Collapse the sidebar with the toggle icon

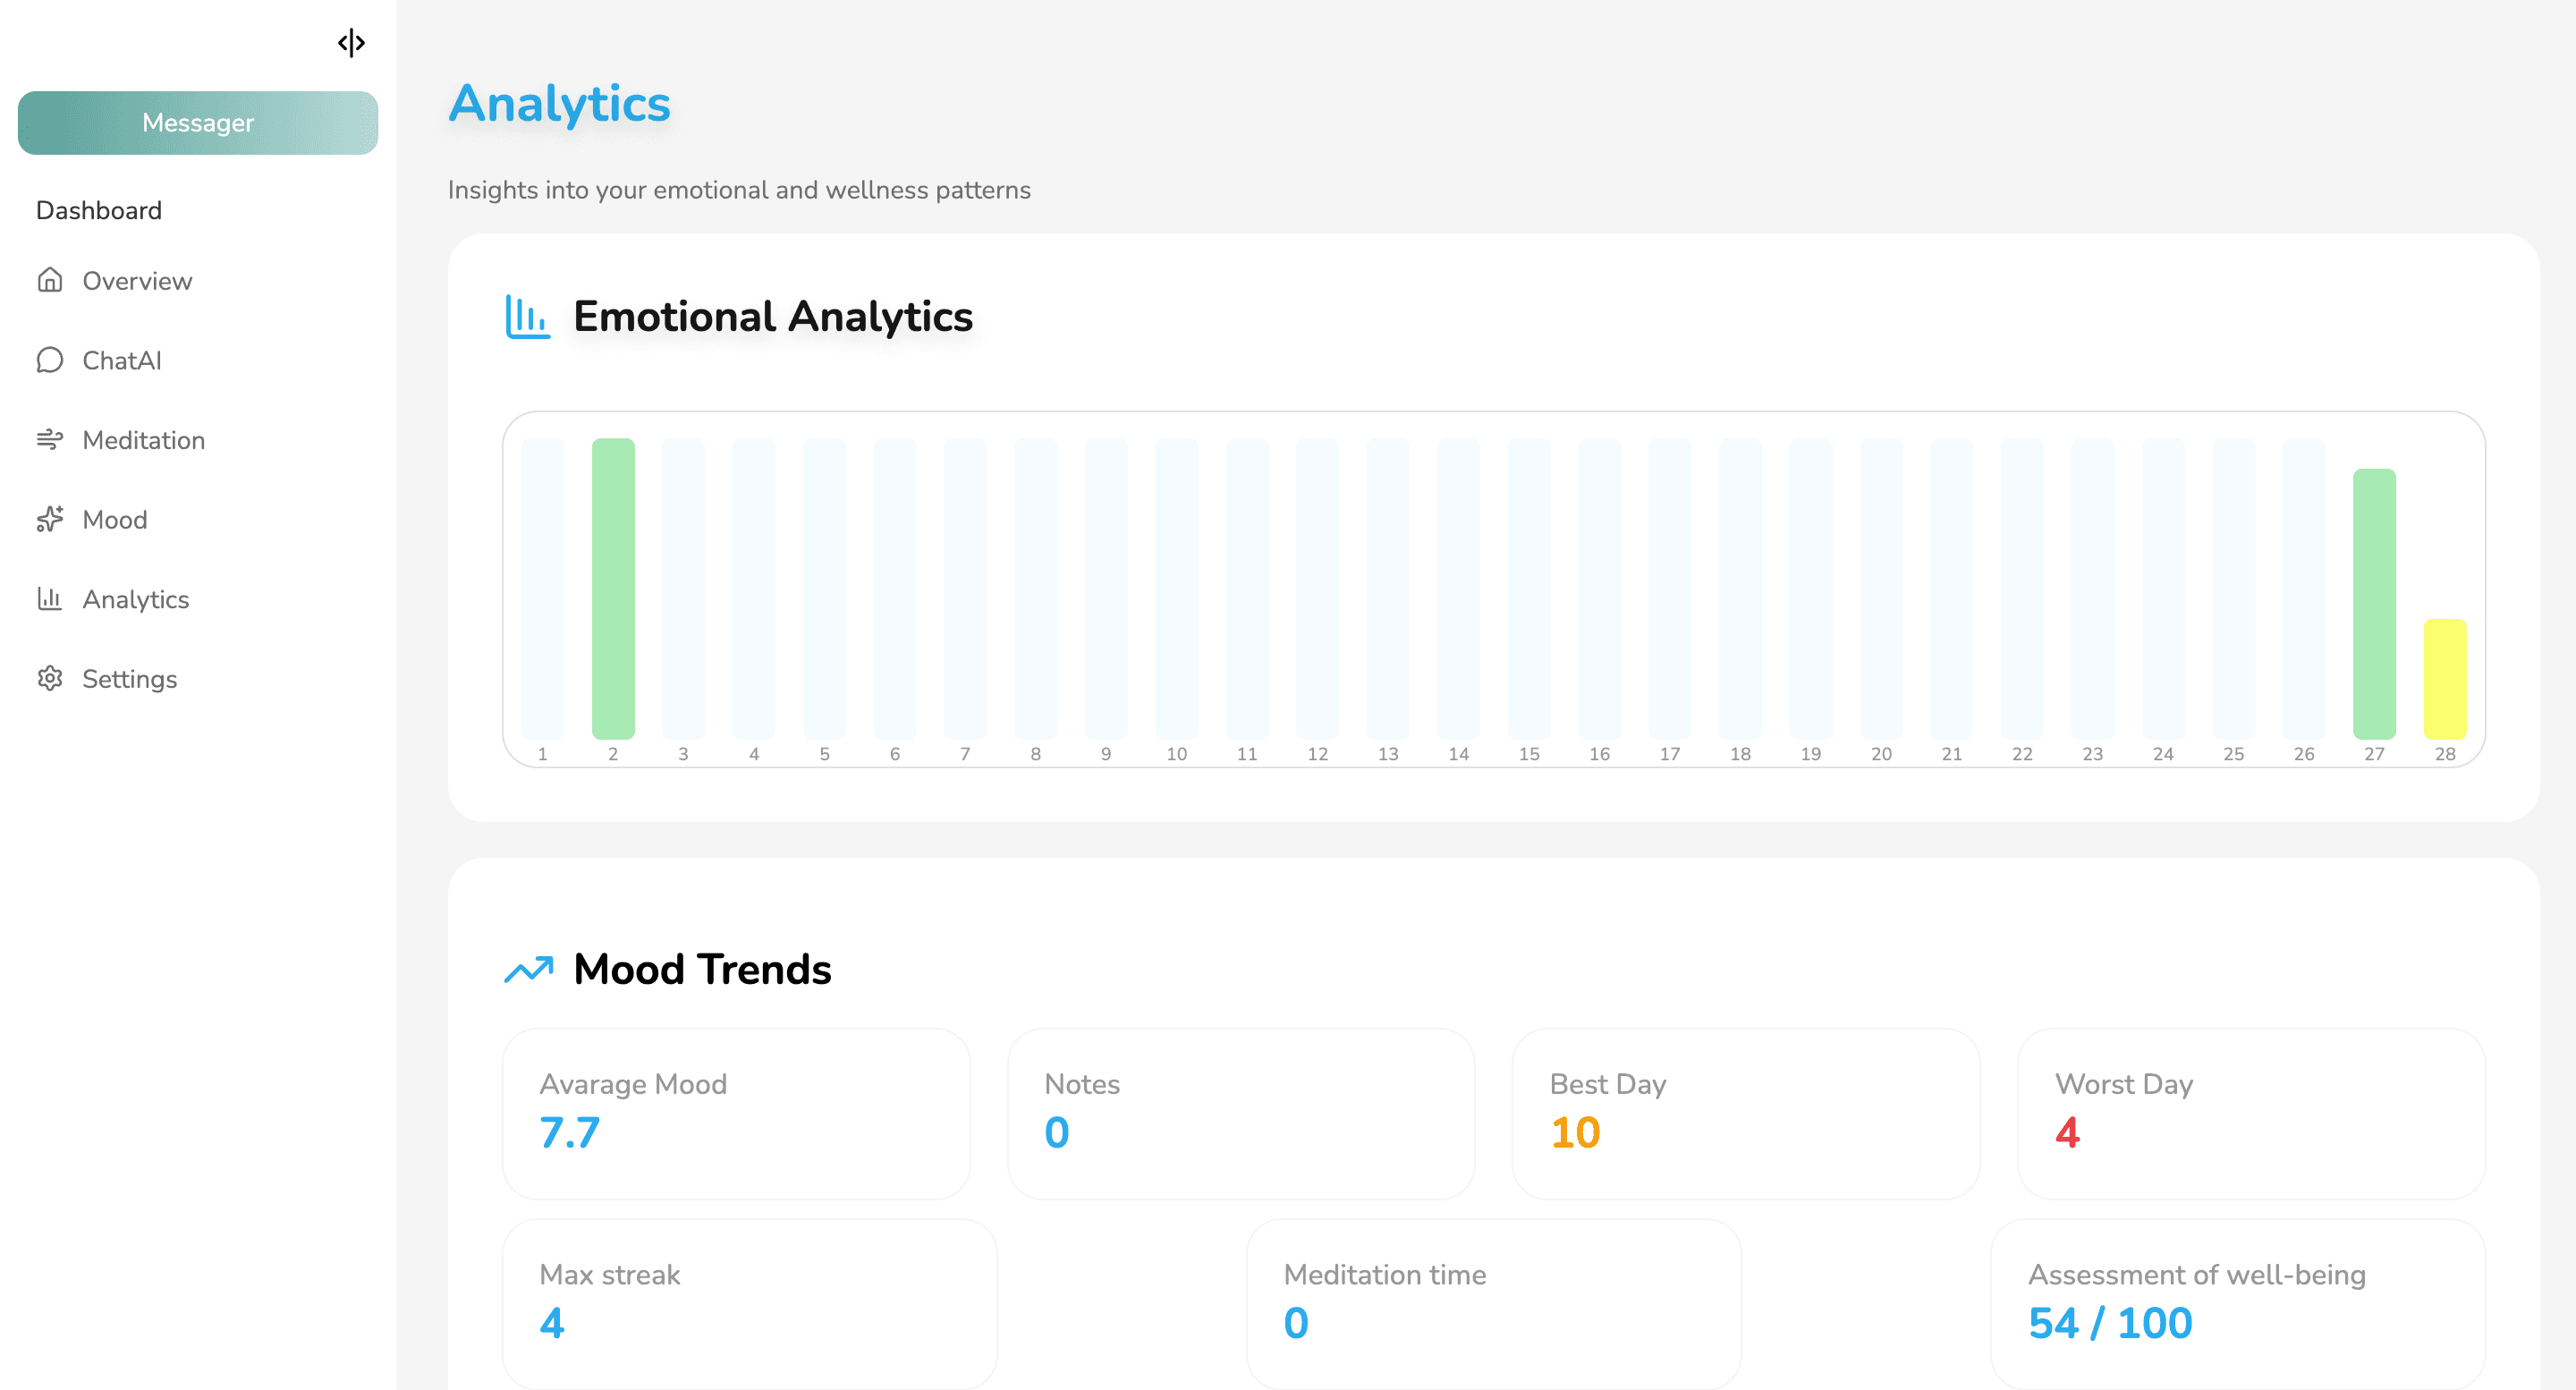(351, 43)
